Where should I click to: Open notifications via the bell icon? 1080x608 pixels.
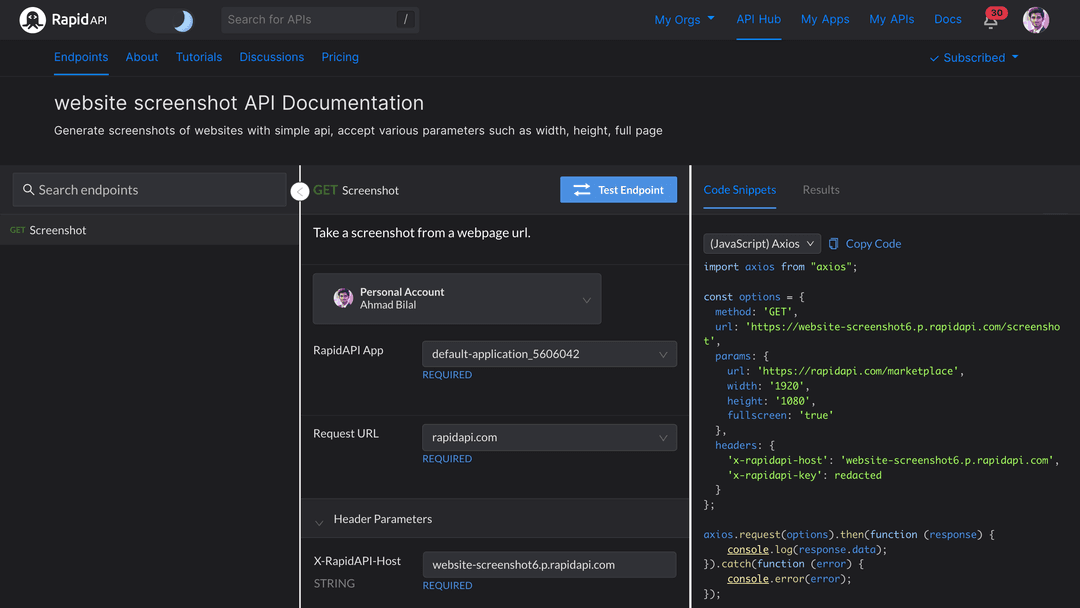point(989,20)
